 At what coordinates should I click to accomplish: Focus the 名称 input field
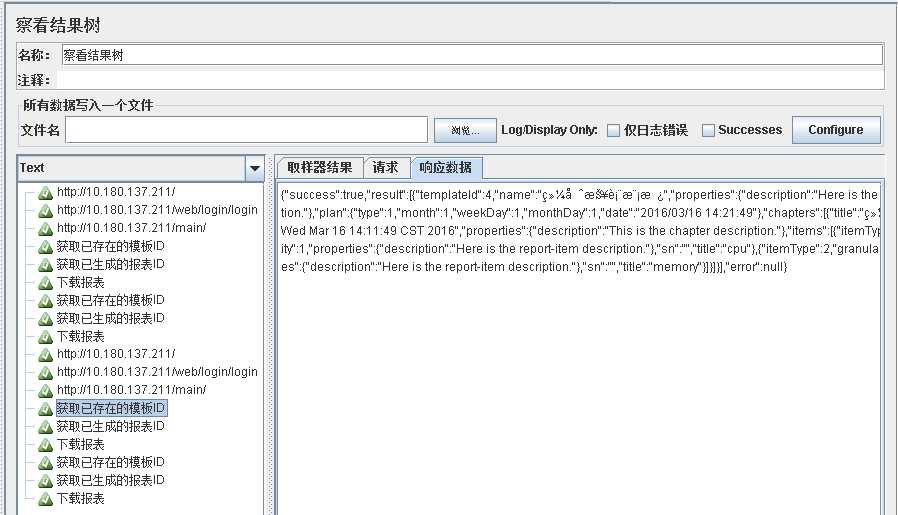(471, 55)
